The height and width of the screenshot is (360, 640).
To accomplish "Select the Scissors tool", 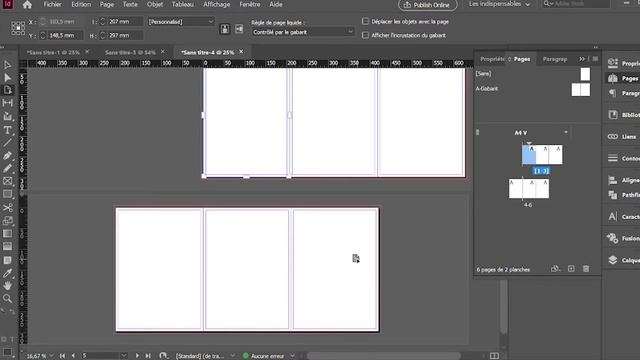I will click(7, 208).
